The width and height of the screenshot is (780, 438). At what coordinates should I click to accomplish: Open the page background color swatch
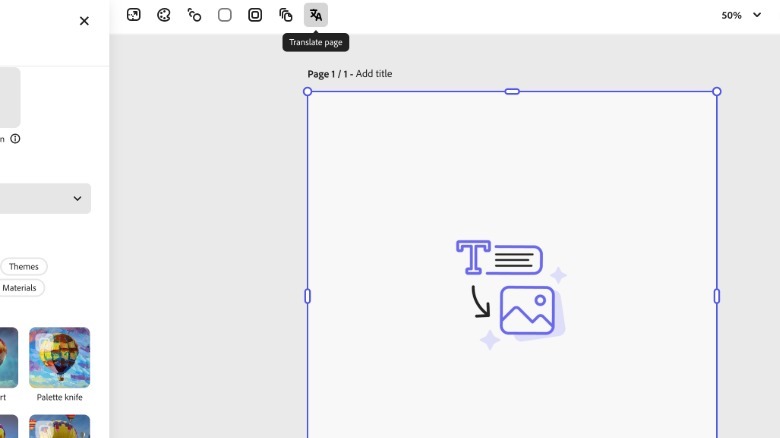click(225, 15)
